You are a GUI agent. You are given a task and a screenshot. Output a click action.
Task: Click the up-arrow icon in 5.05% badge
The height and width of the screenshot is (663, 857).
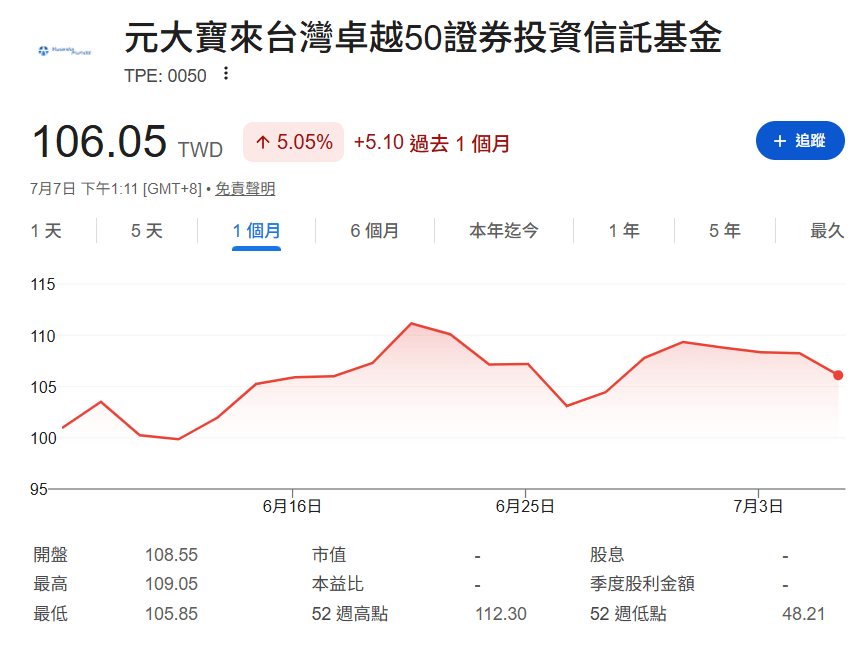263,143
